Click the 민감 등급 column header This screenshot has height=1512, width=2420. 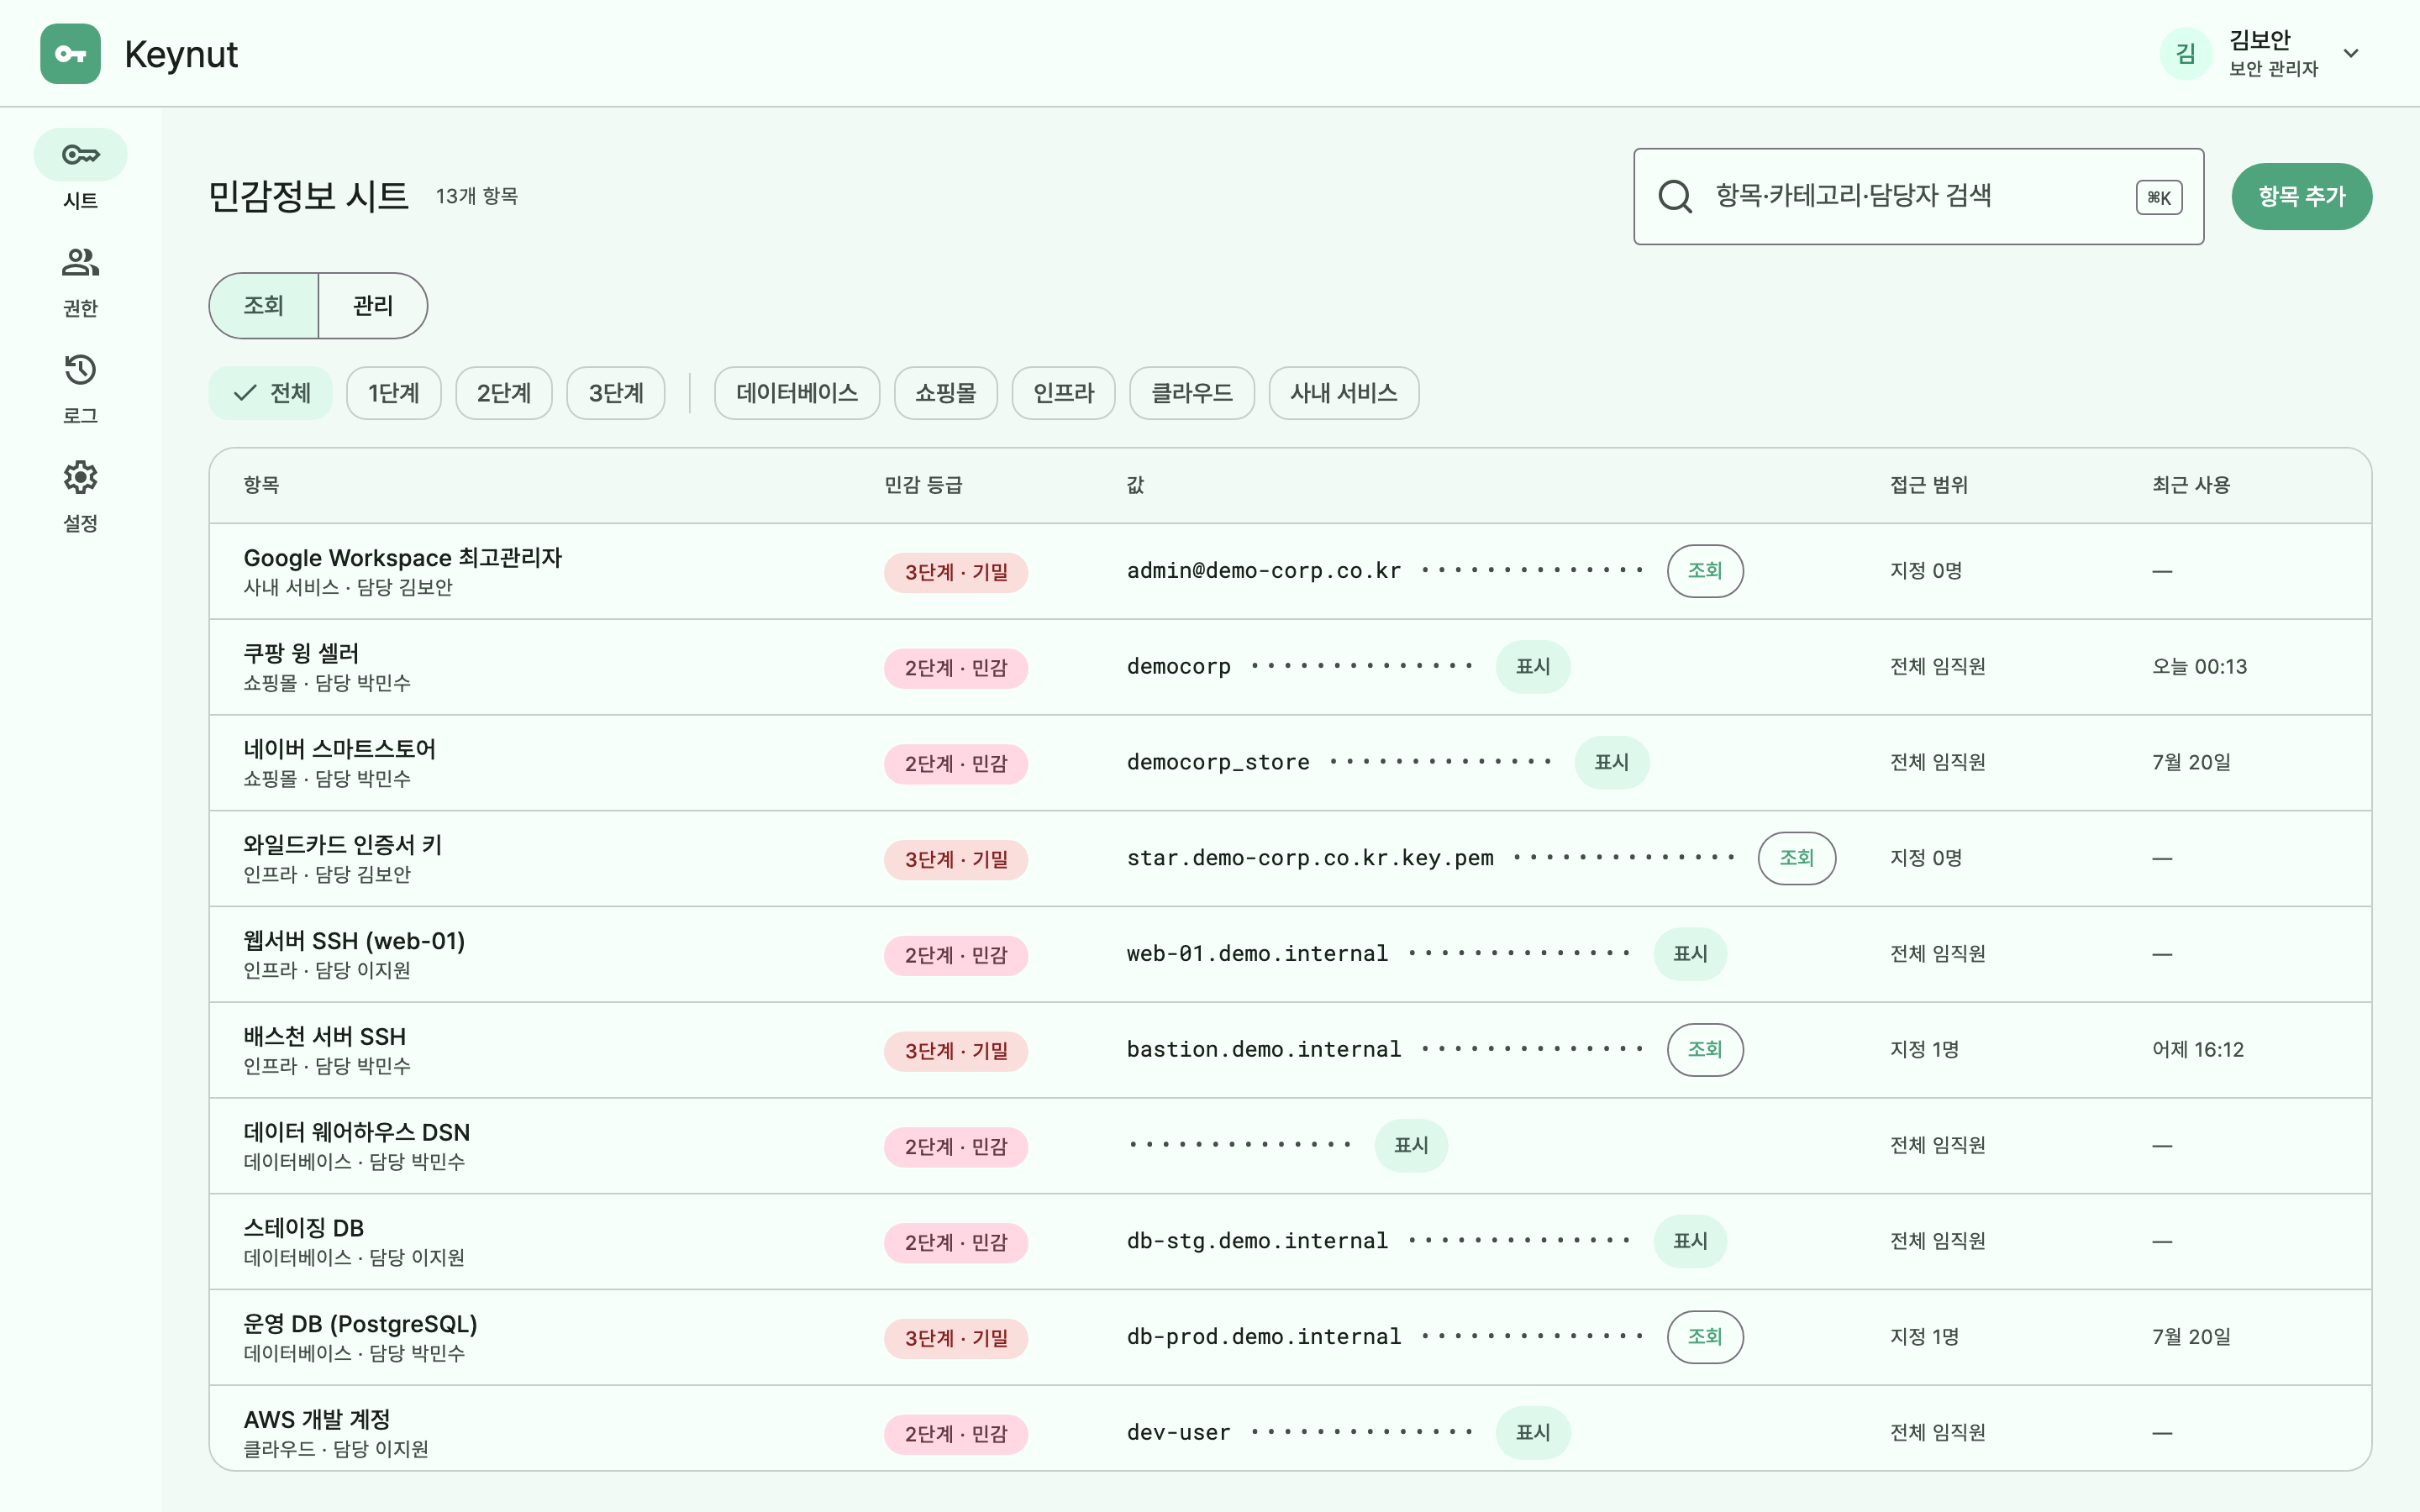923,485
